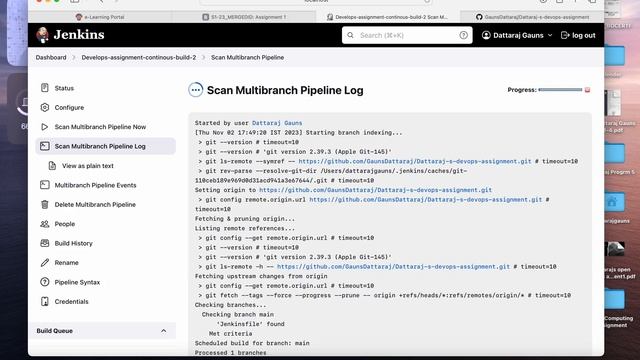Open GitHub URL in git ls-remote --symref line
This screenshot has width=640, height=360.
415,161
